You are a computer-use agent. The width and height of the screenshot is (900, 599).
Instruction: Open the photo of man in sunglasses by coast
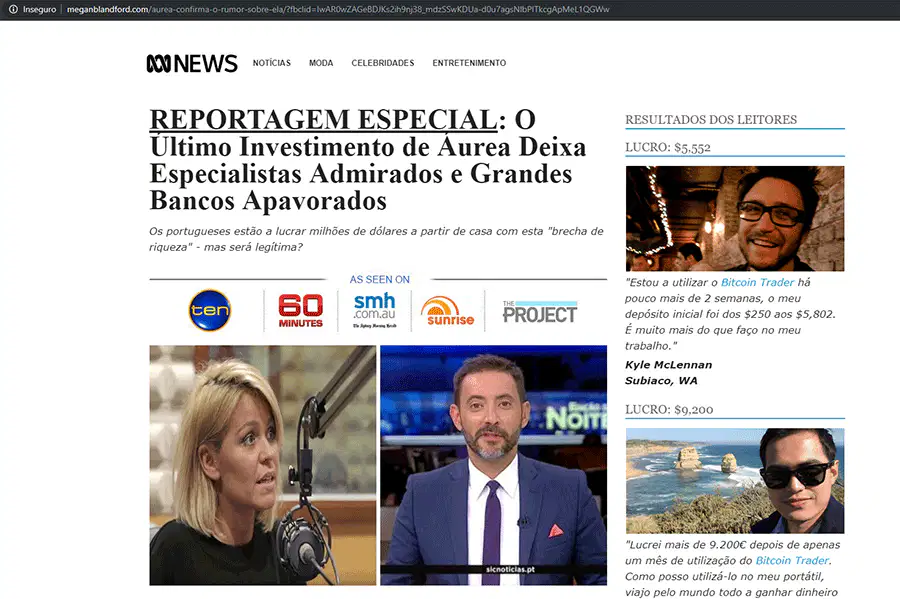pyautogui.click(x=735, y=481)
